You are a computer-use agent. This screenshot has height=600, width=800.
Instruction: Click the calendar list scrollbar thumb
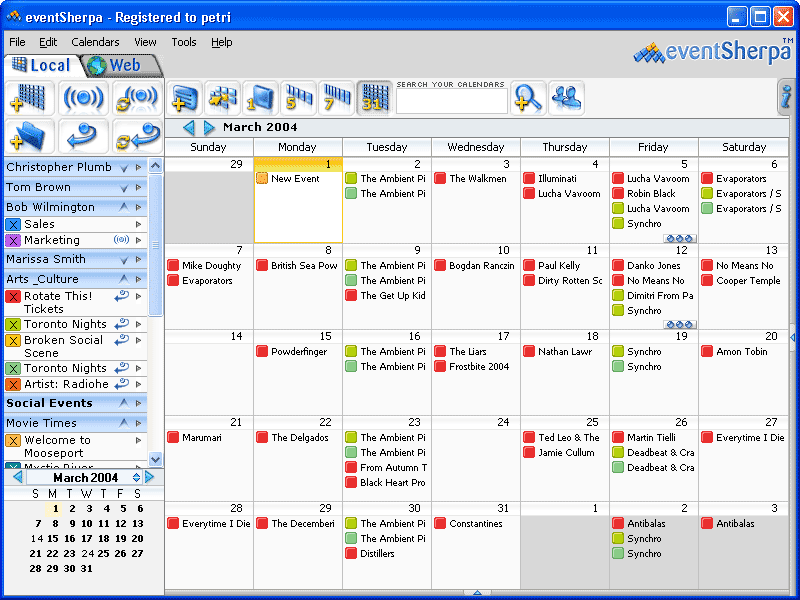click(156, 245)
